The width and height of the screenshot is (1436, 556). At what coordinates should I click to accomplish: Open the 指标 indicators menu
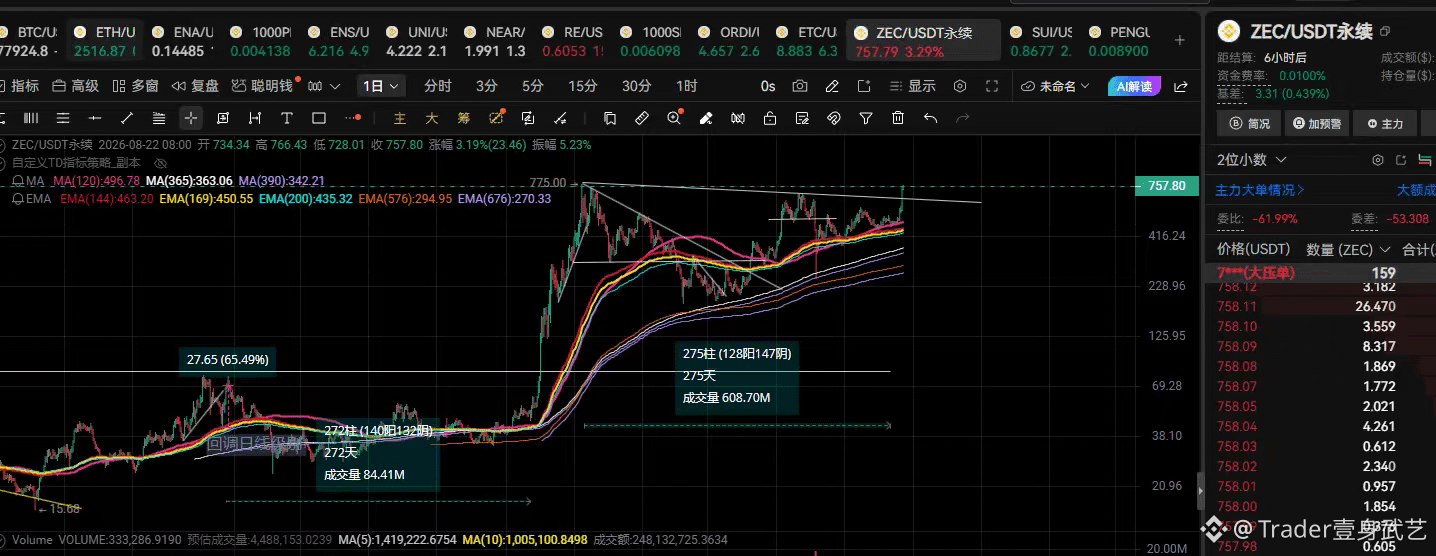pyautogui.click(x=20, y=87)
